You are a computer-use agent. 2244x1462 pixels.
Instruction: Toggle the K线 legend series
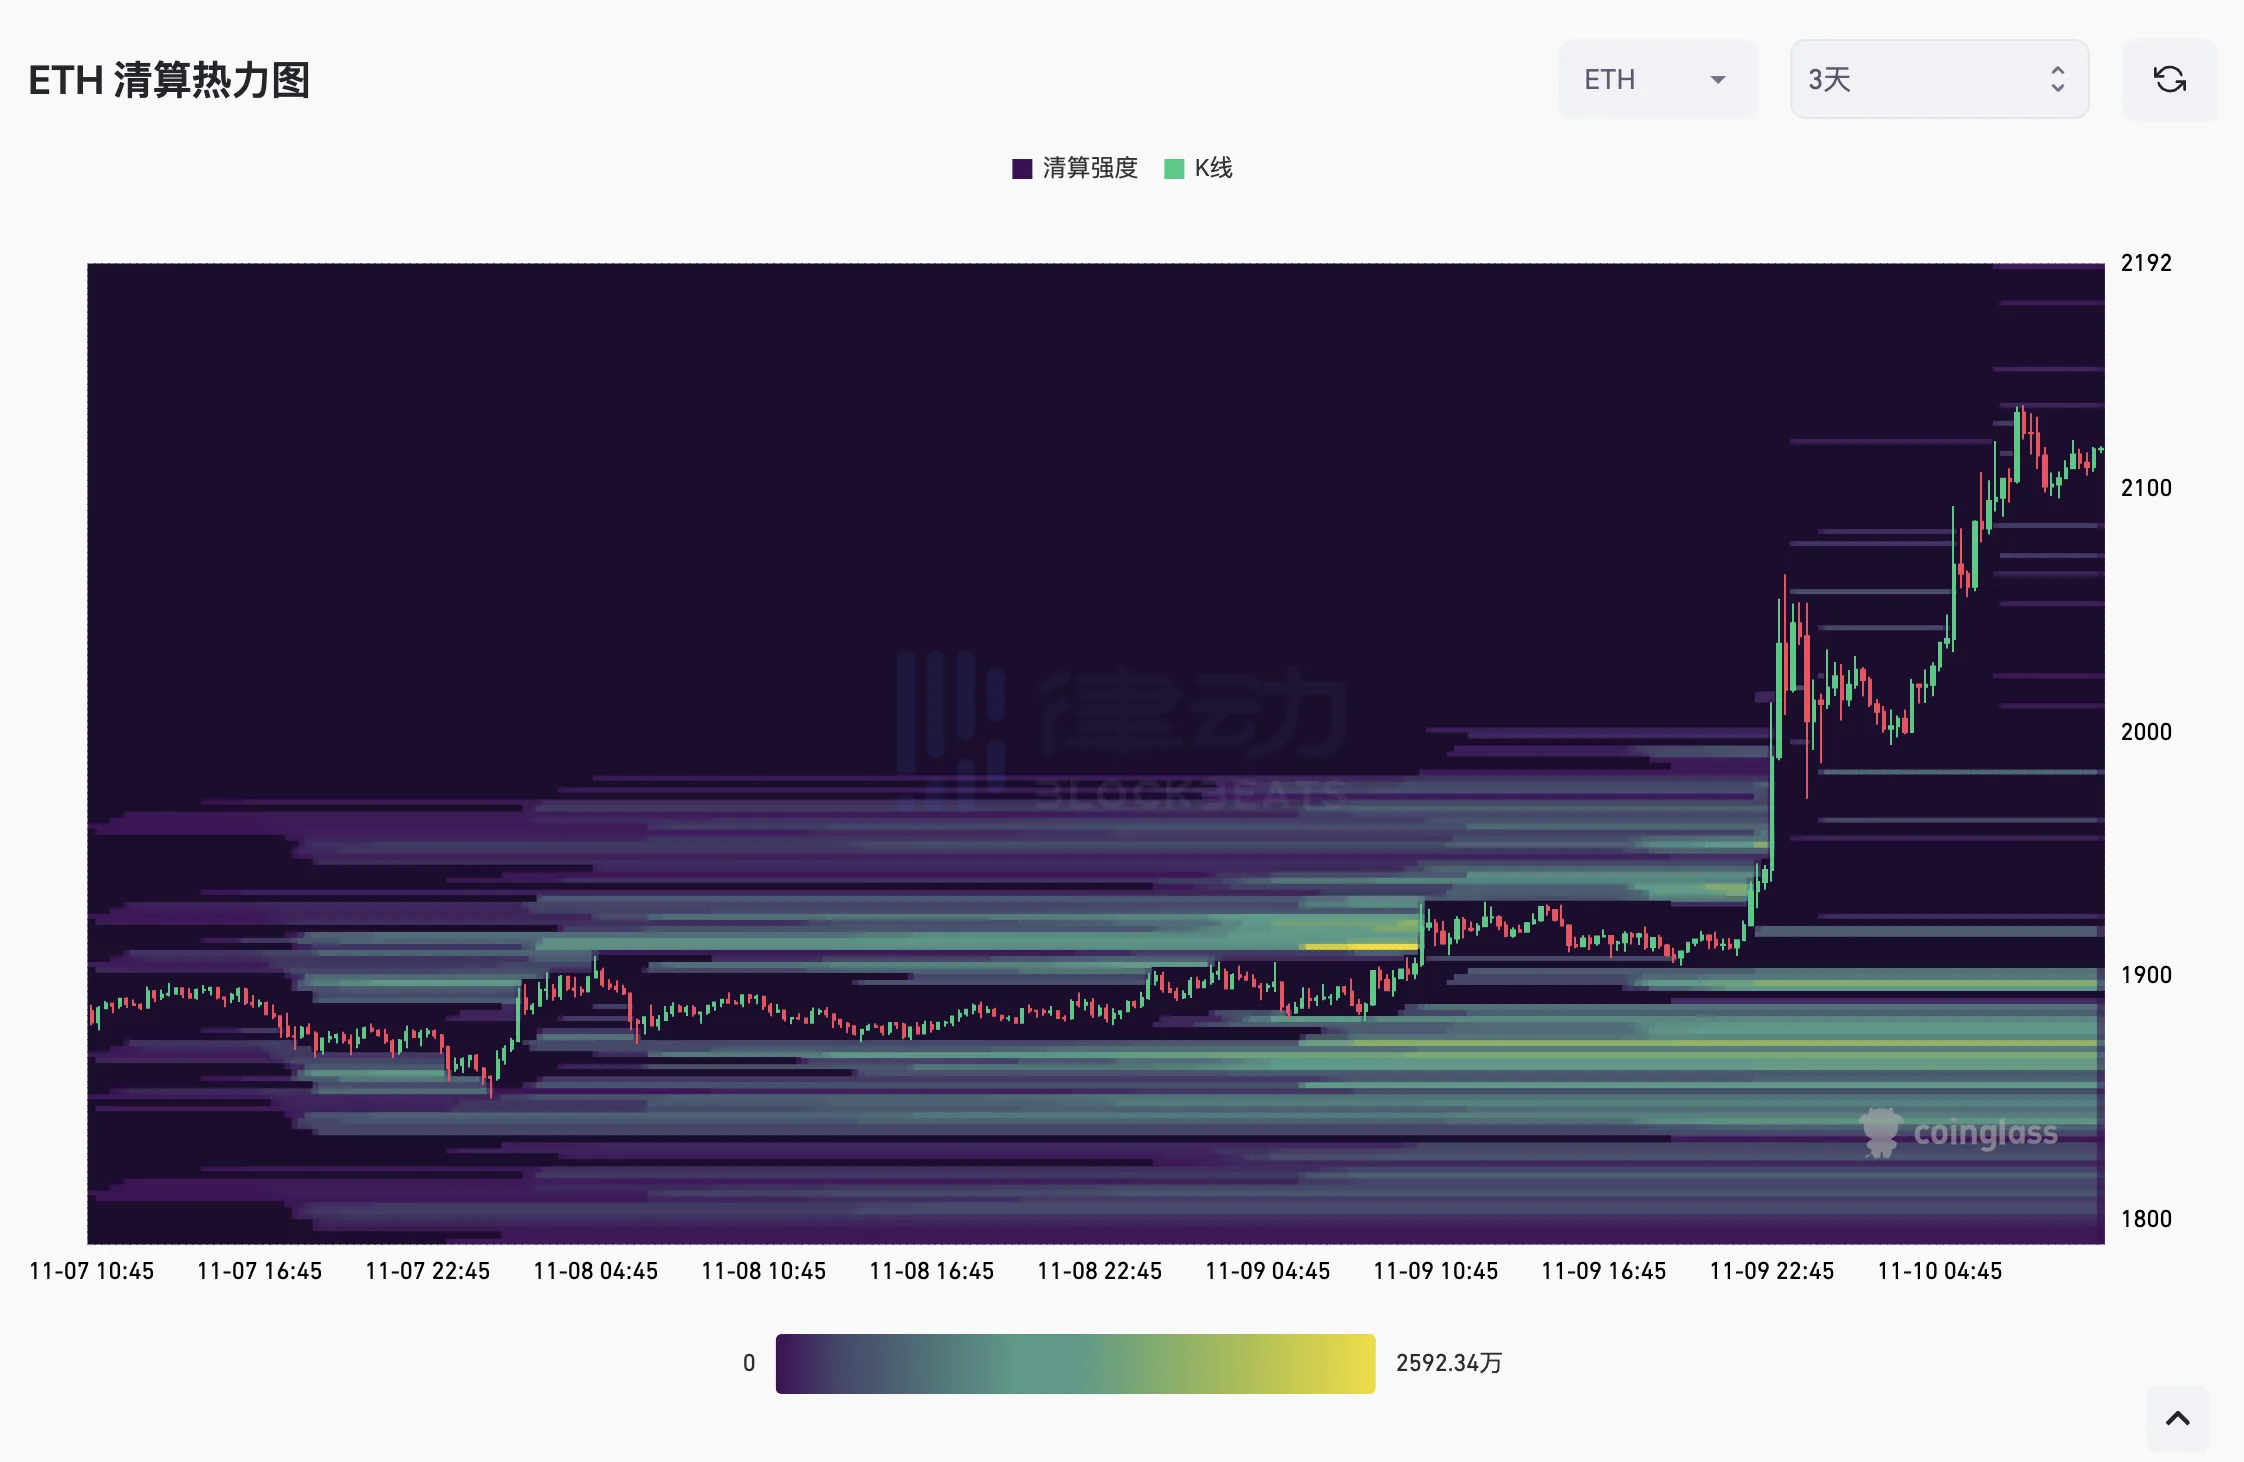coord(1213,168)
